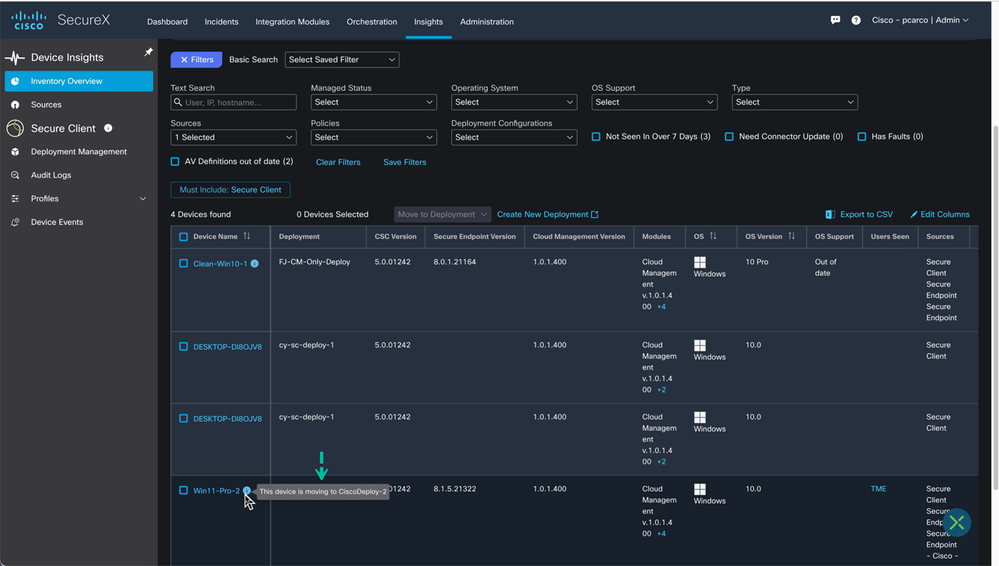The image size is (999, 566).
Task: Pin the Device Insights sidebar
Action: tap(148, 52)
